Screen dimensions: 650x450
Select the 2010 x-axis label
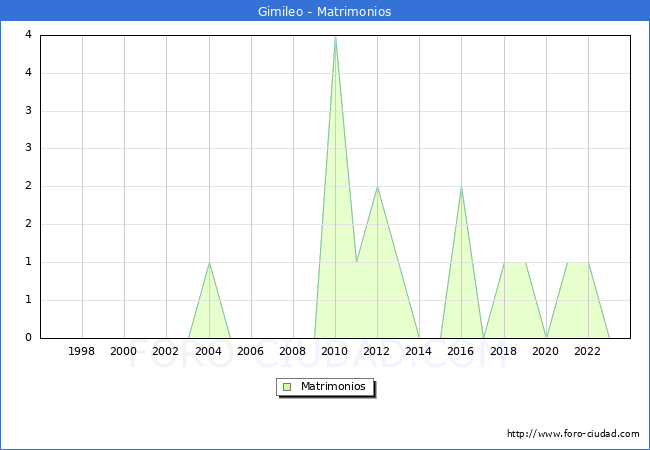point(335,351)
